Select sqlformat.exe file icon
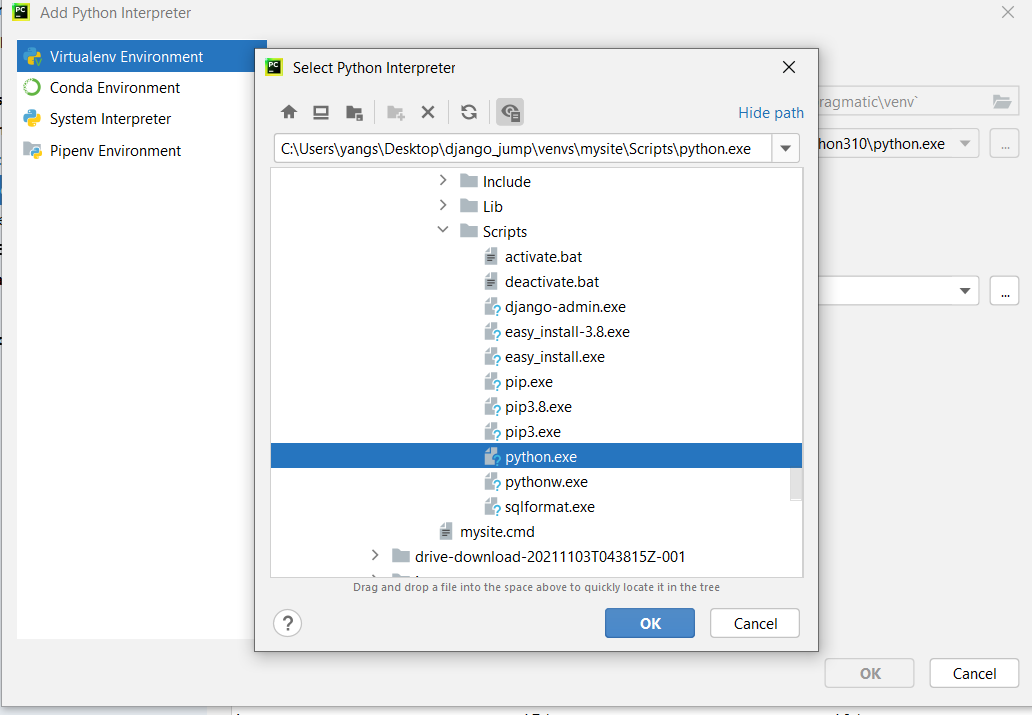1032x715 pixels. pyautogui.click(x=492, y=507)
